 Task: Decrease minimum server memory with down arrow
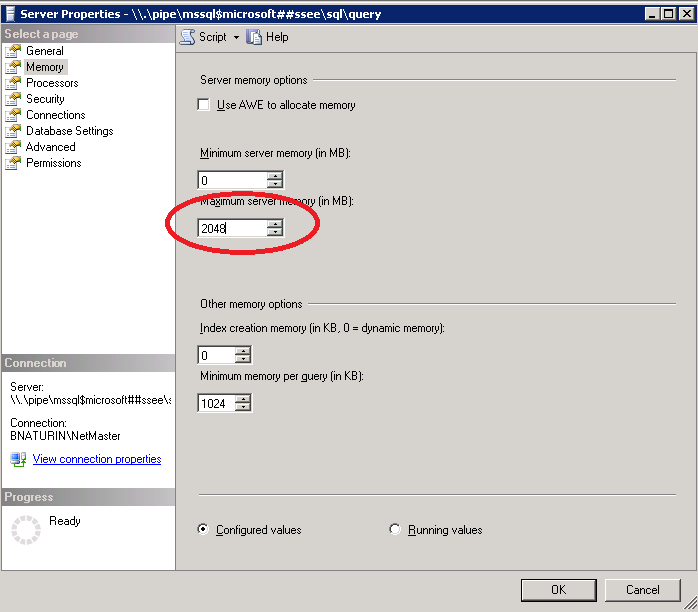click(x=275, y=184)
